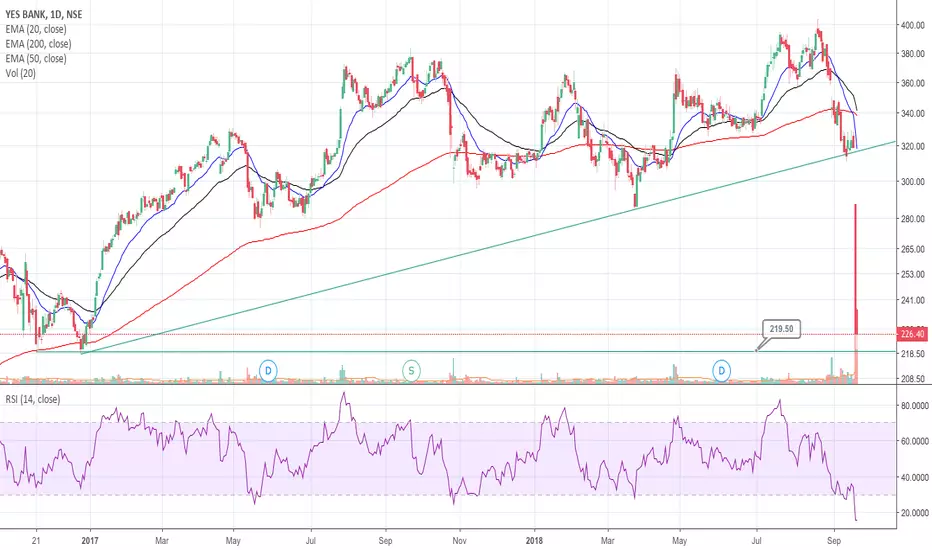Click the 208.50 price axis label
The height and width of the screenshot is (550, 932).
(913, 379)
